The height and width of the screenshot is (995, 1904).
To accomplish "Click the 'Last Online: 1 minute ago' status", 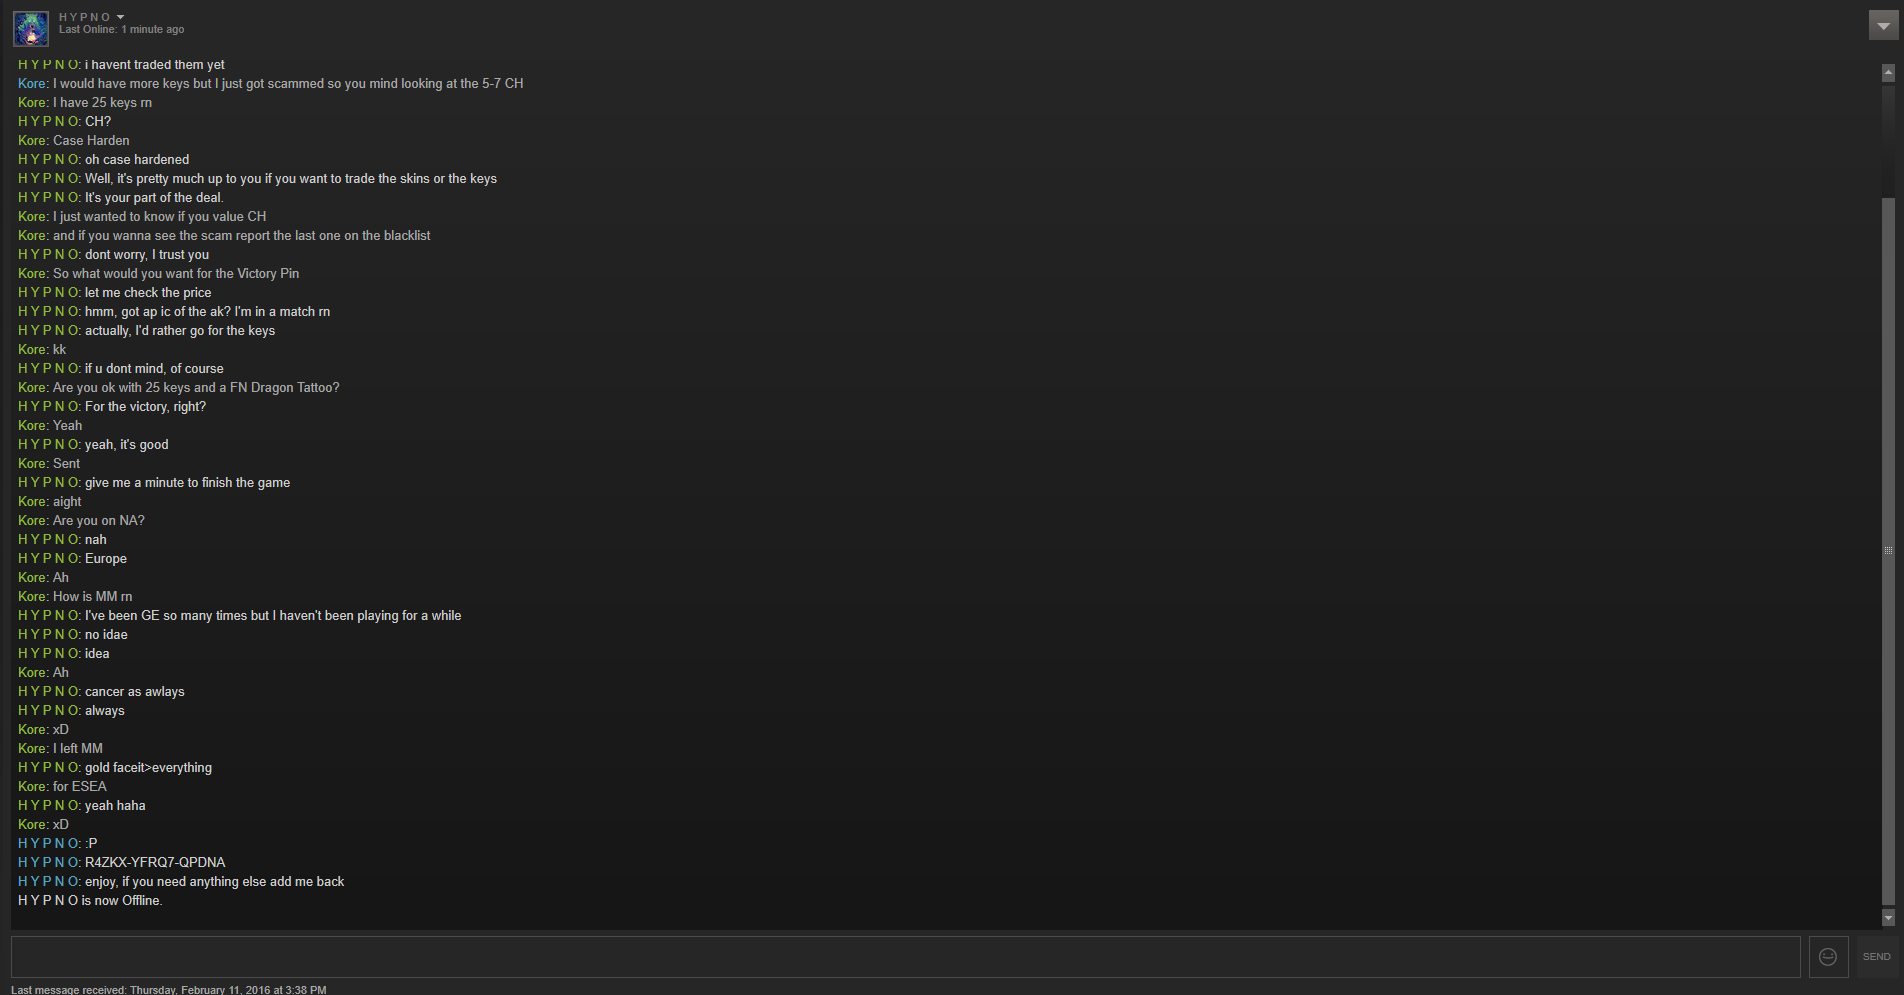I will (121, 30).
